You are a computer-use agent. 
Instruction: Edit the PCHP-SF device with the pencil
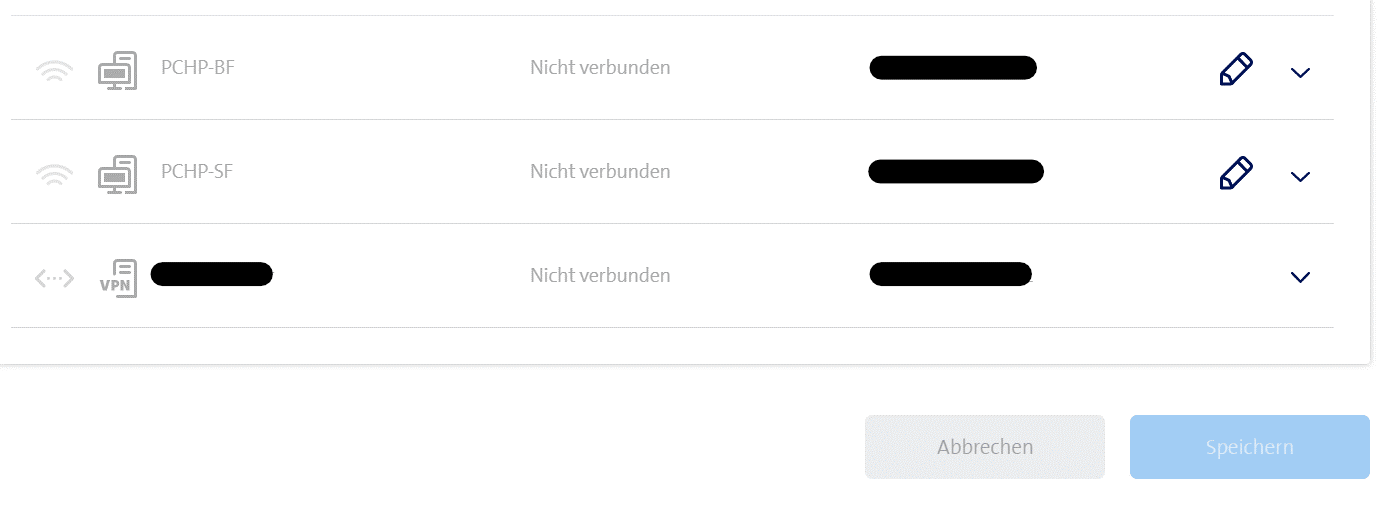(1235, 173)
